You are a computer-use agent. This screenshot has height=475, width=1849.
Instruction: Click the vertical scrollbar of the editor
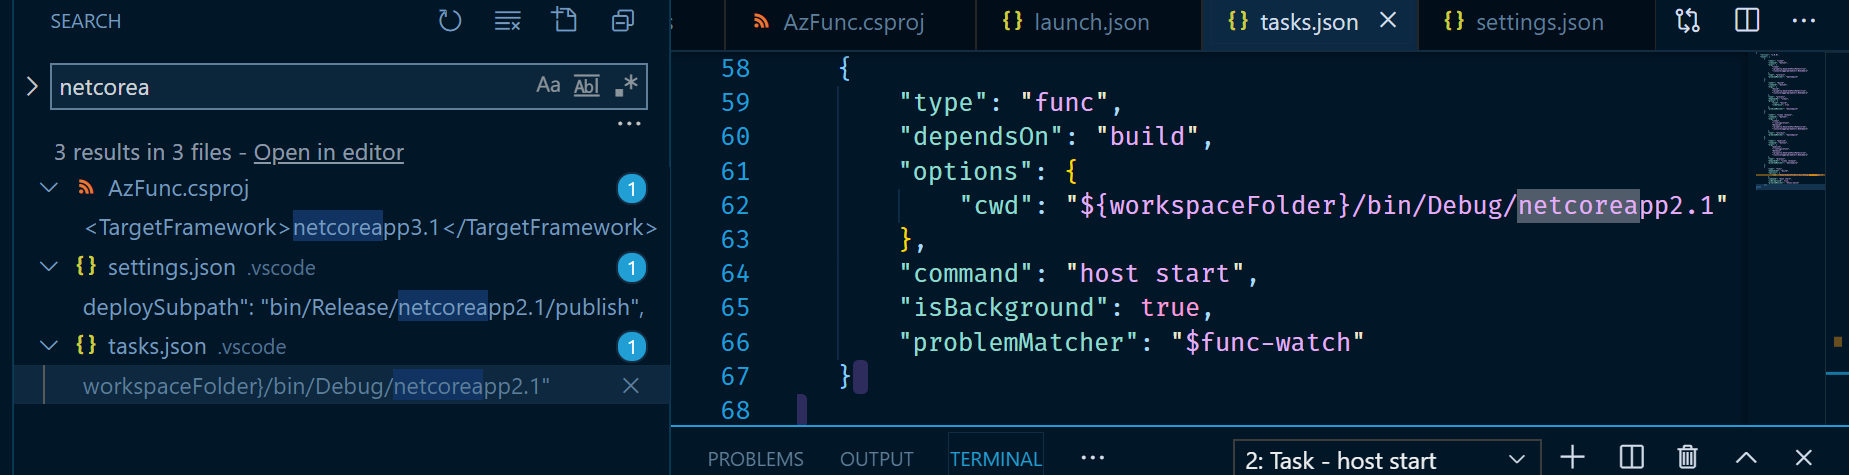click(x=1837, y=238)
